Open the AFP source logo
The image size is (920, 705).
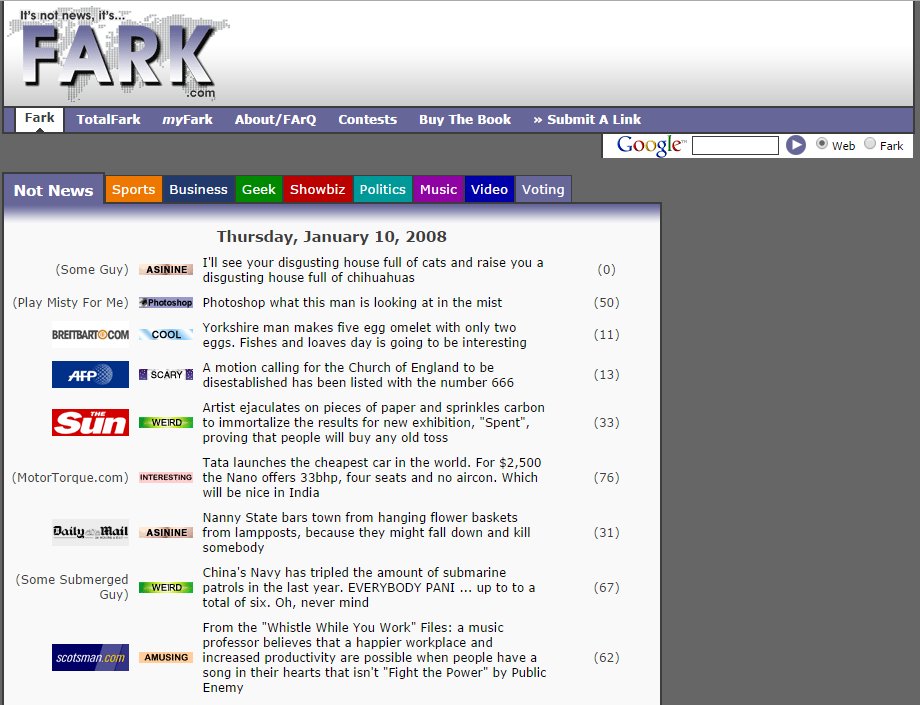(90, 374)
